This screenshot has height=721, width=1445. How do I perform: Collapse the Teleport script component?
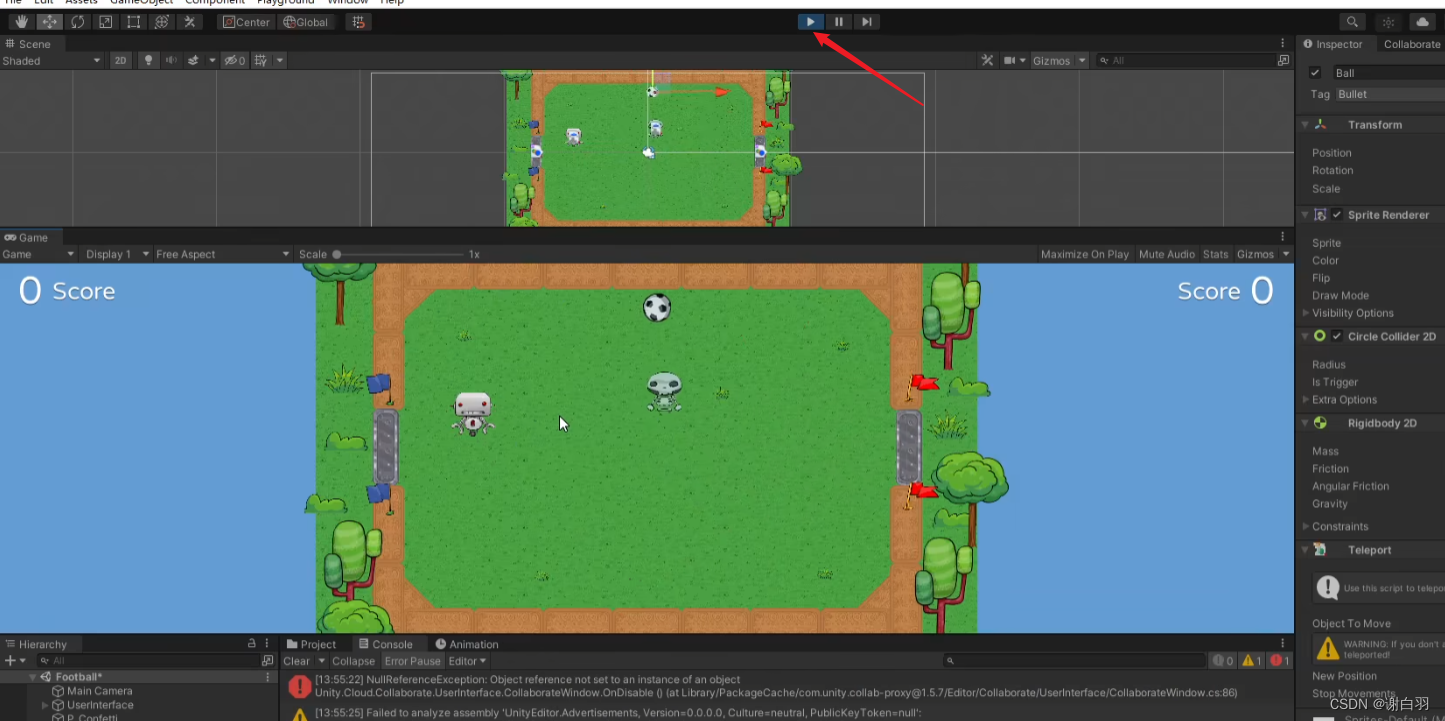click(1305, 550)
